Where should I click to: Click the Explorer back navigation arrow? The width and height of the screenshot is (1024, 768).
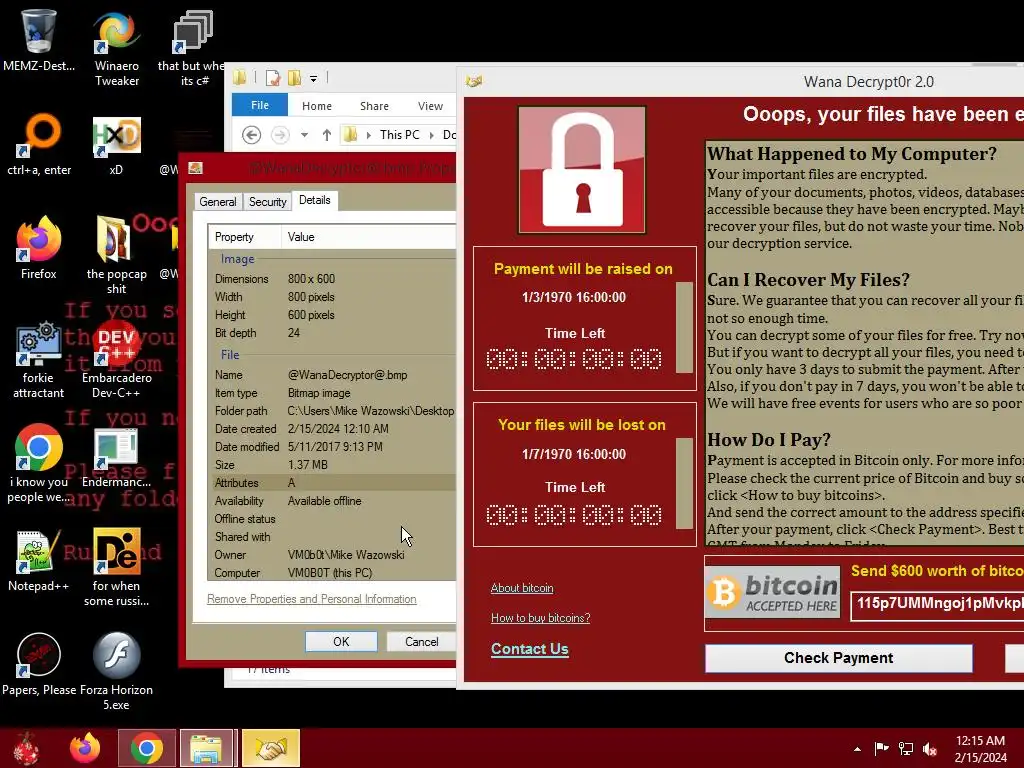click(251, 135)
